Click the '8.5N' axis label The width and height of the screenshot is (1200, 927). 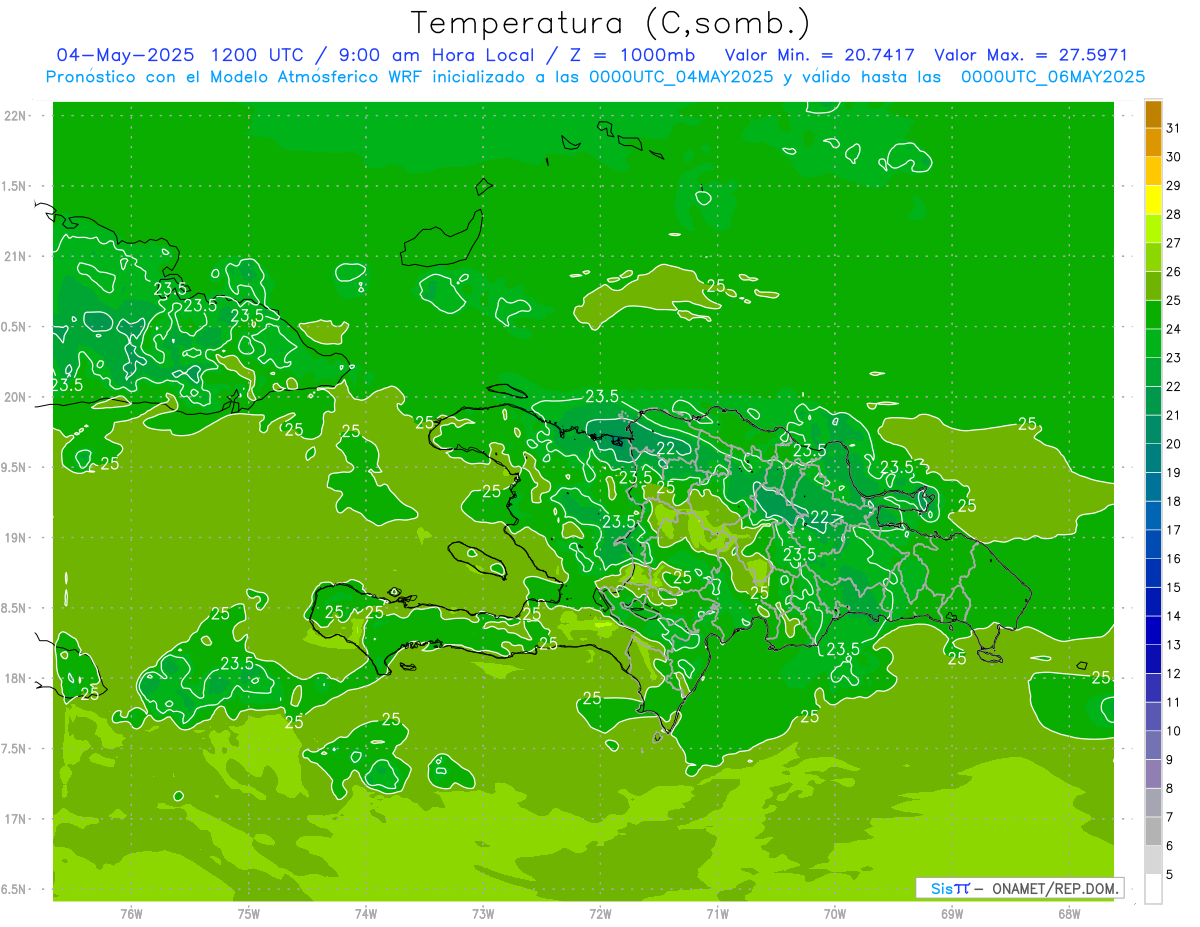click(15, 608)
